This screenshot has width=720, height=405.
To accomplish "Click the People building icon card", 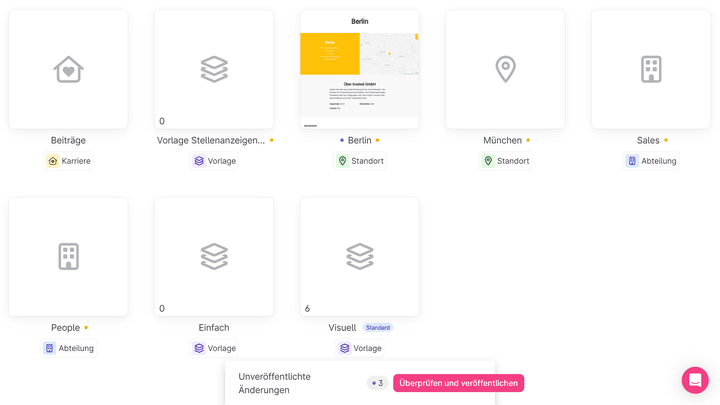I will (x=68, y=257).
